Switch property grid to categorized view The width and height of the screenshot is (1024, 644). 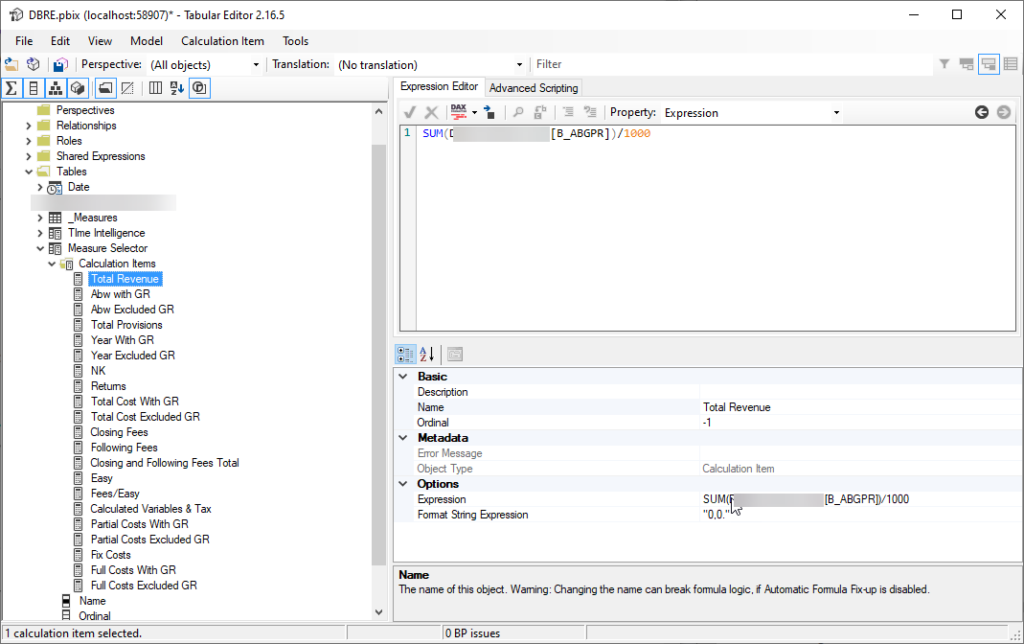pos(406,355)
